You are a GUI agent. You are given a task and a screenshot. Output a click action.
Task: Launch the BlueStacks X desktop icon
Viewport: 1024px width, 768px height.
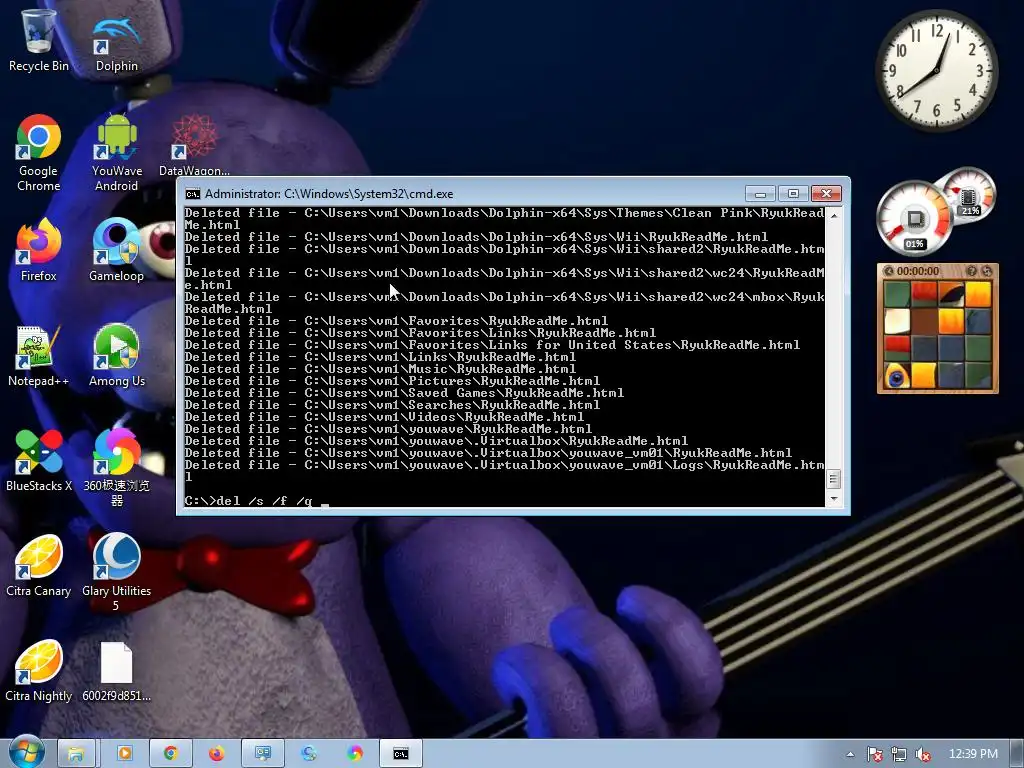(x=38, y=460)
